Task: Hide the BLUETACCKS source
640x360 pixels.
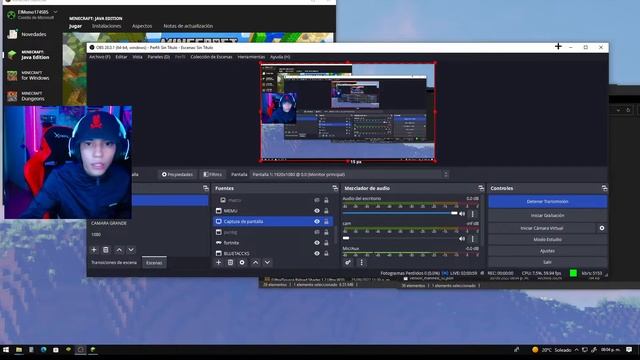Action: tap(317, 253)
